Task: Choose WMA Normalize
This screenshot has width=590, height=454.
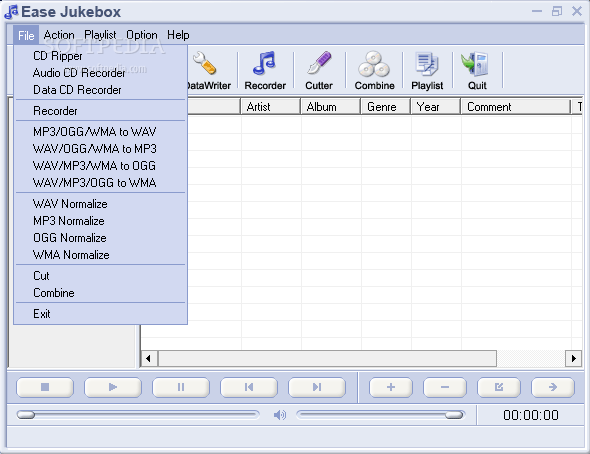Action: coord(100,255)
